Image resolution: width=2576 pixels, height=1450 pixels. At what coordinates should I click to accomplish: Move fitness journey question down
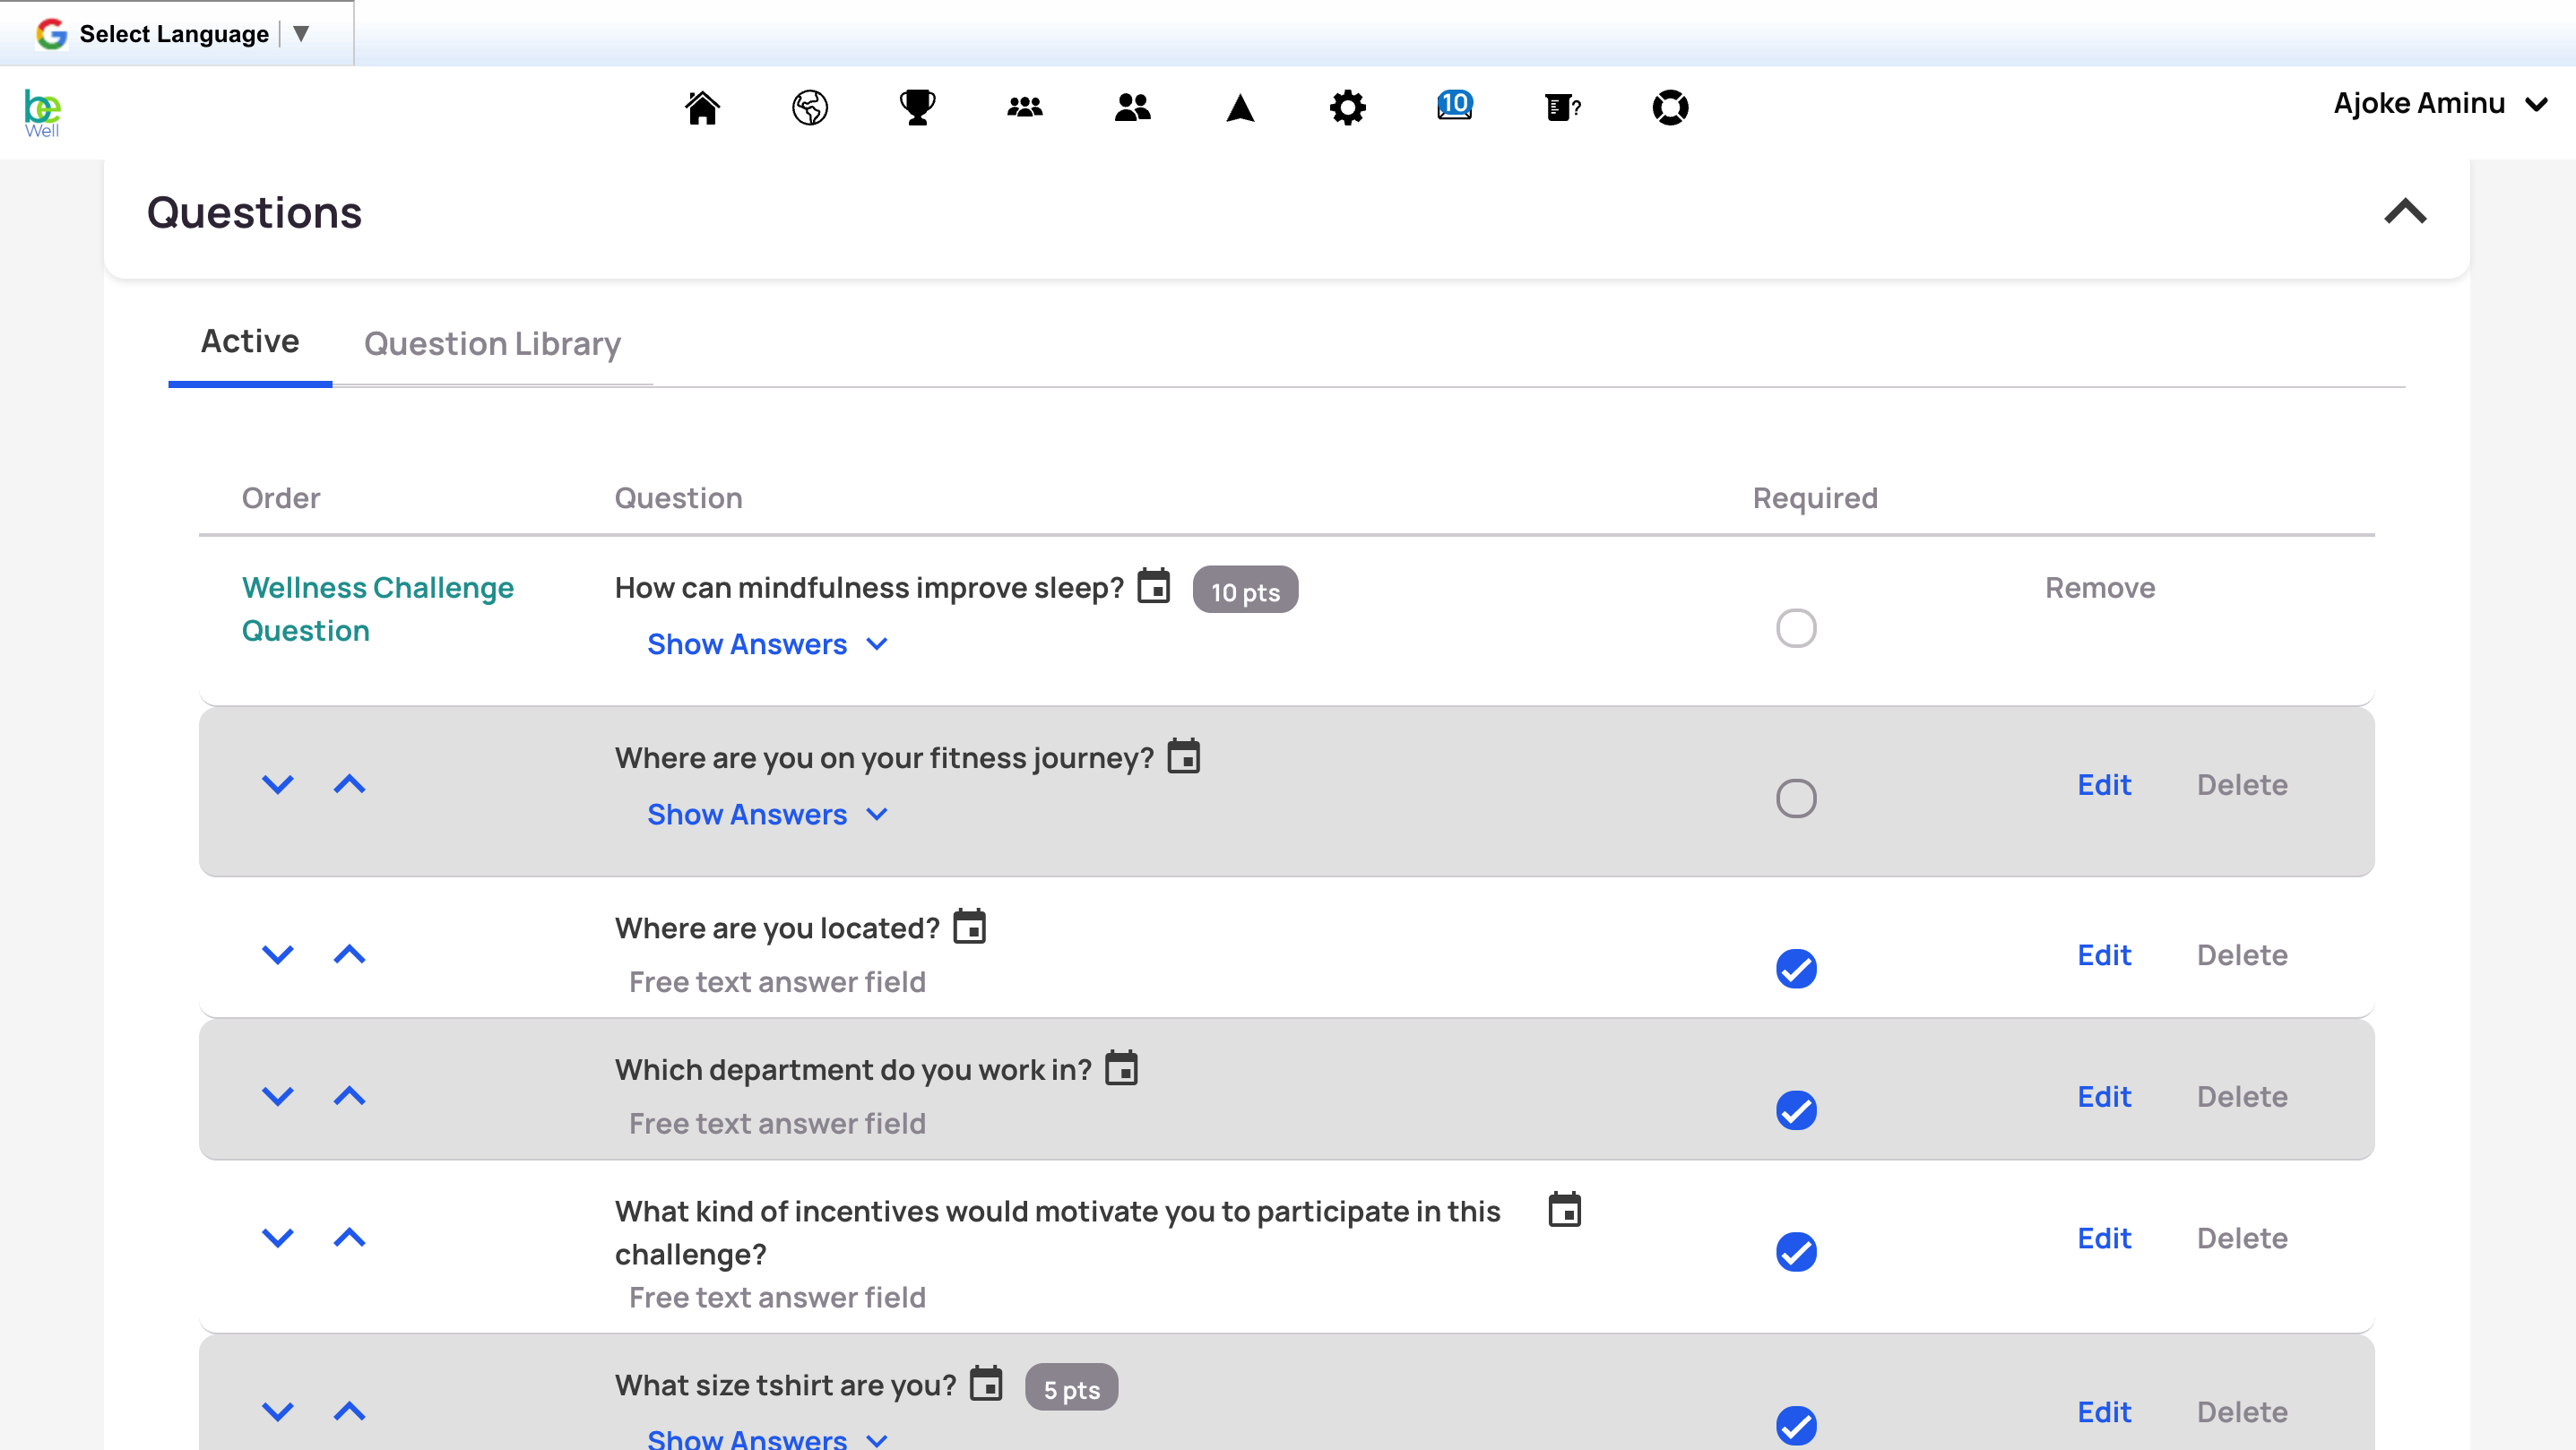[277, 785]
